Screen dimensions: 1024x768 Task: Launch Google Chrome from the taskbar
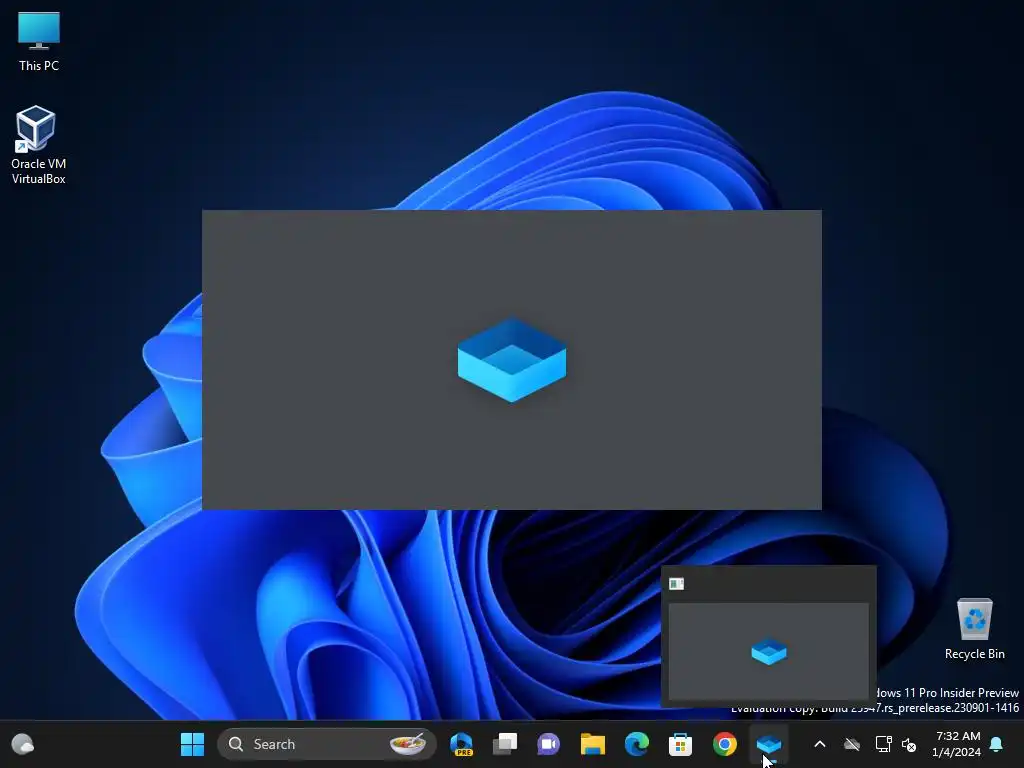point(724,744)
